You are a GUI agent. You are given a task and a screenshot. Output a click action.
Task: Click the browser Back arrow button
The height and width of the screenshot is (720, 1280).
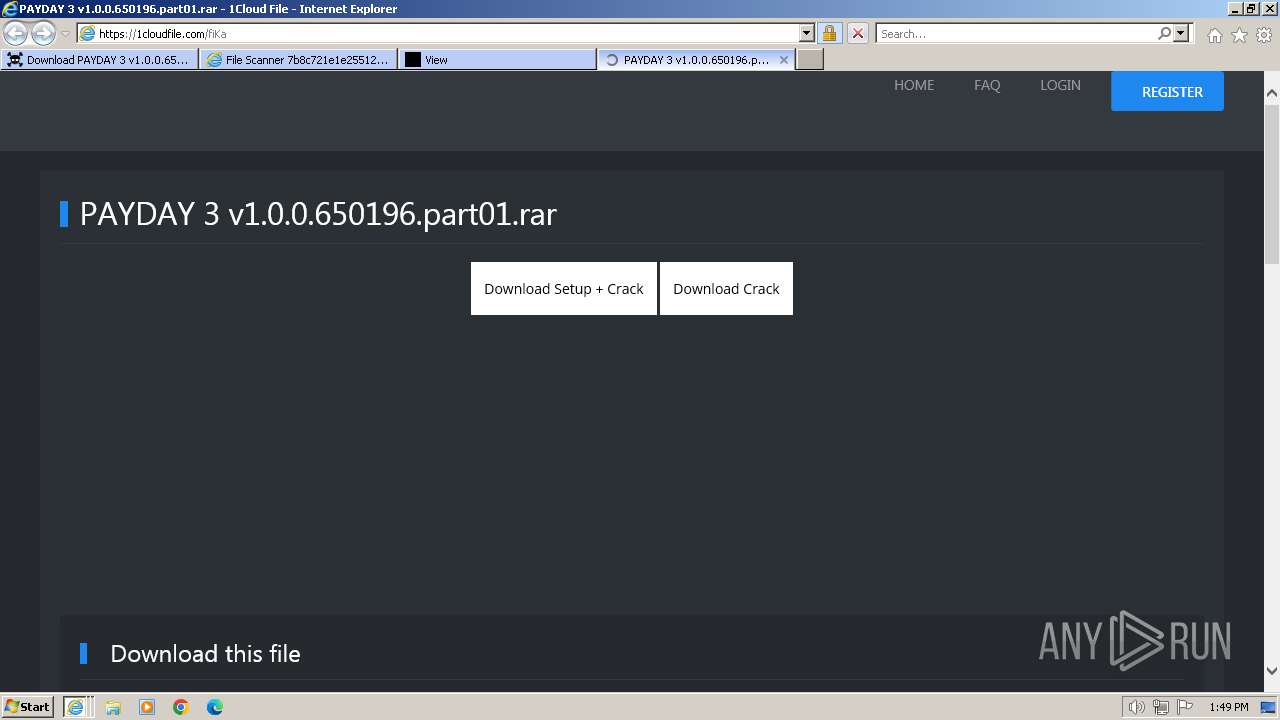coord(15,33)
